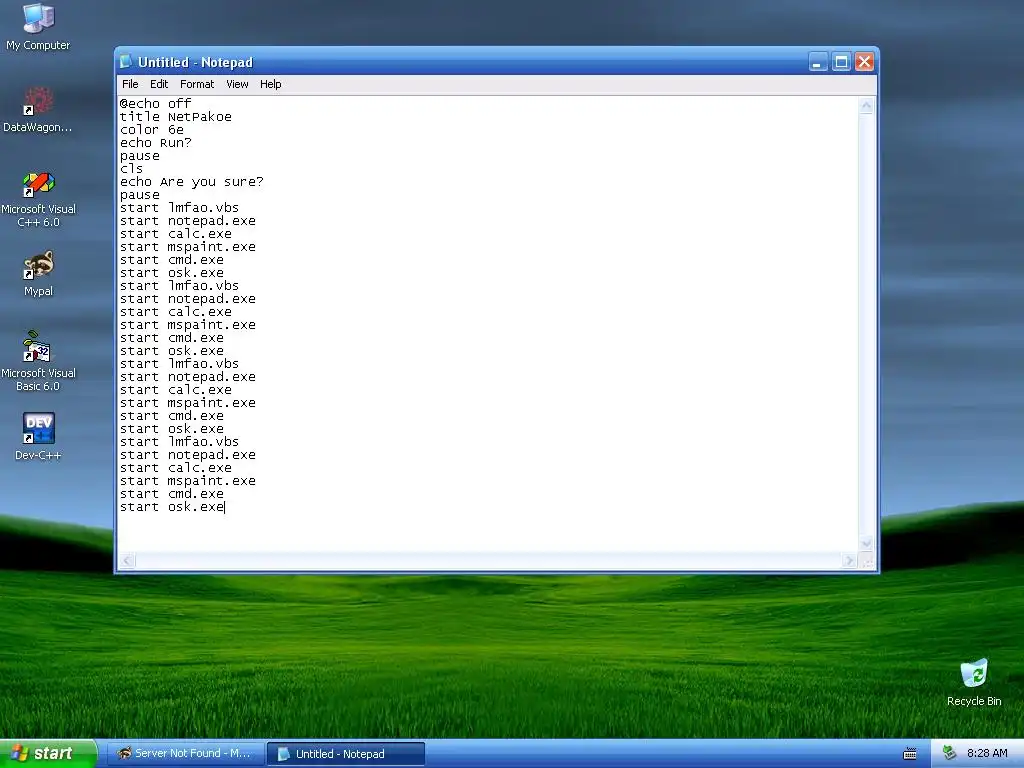Open the Start menu
This screenshot has width=1024, height=768.
click(48, 754)
